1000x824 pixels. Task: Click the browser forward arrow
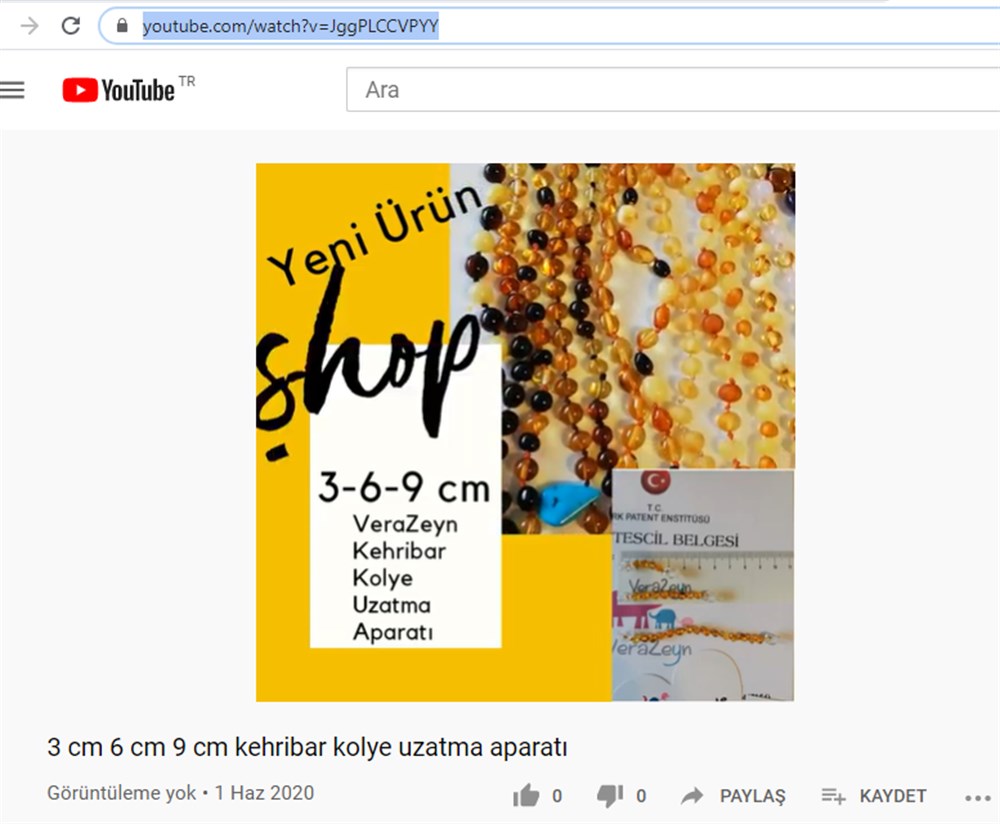coord(29,26)
